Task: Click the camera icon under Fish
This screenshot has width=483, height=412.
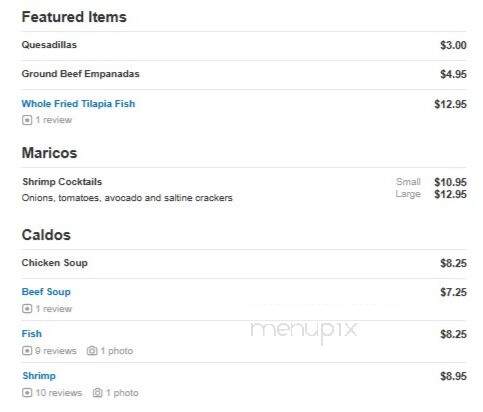Action: 92,351
